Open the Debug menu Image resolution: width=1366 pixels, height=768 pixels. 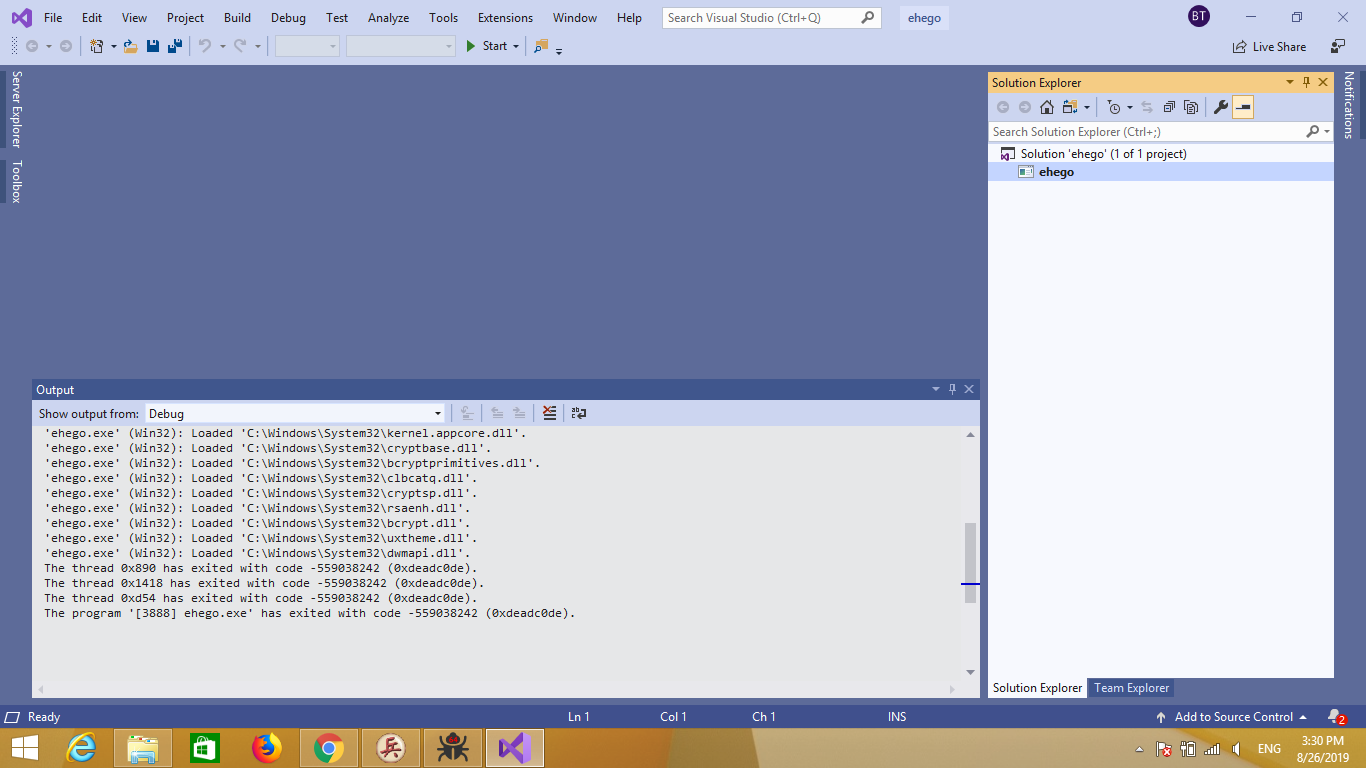288,18
